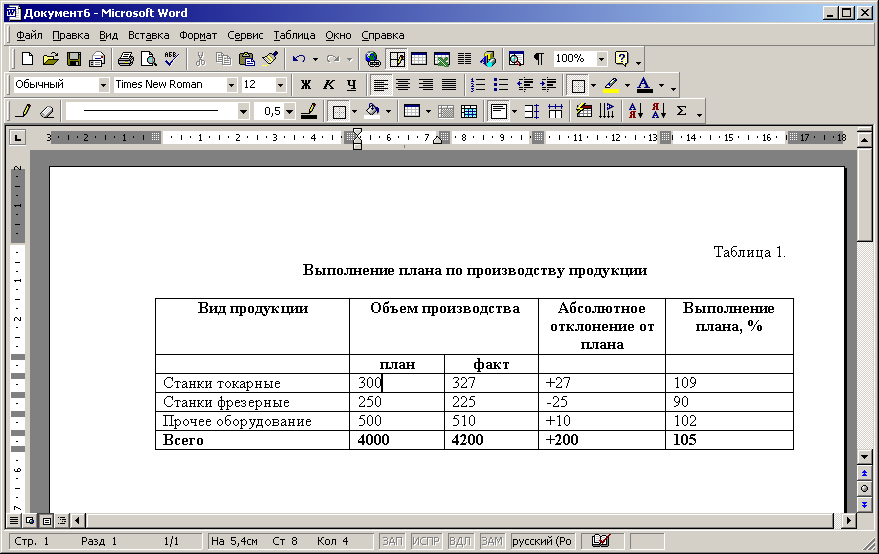Viewport: 879px width, 554px height.
Task: Click the language indicator русский
Action: (x=542, y=541)
